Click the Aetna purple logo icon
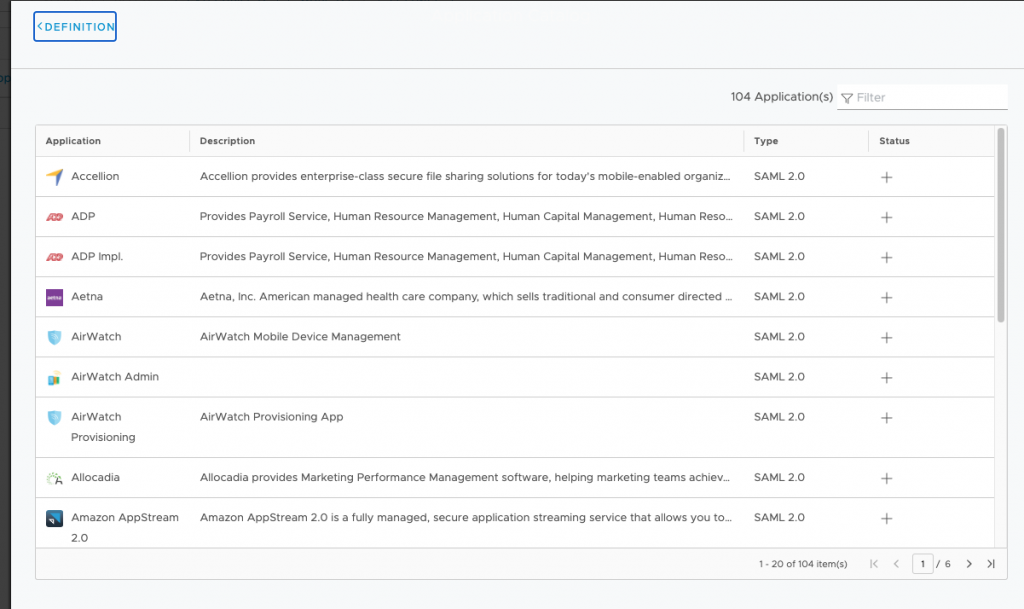Viewport: 1024px width, 609px height. (55, 297)
